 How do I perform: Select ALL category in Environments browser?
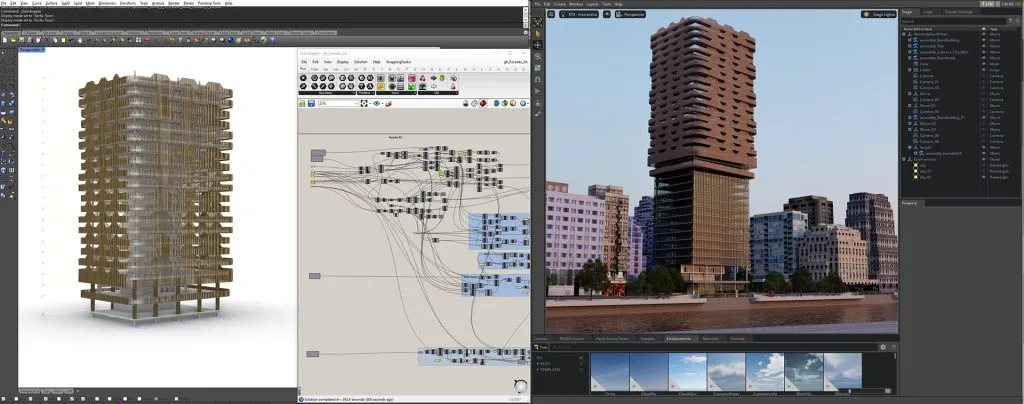coord(539,357)
